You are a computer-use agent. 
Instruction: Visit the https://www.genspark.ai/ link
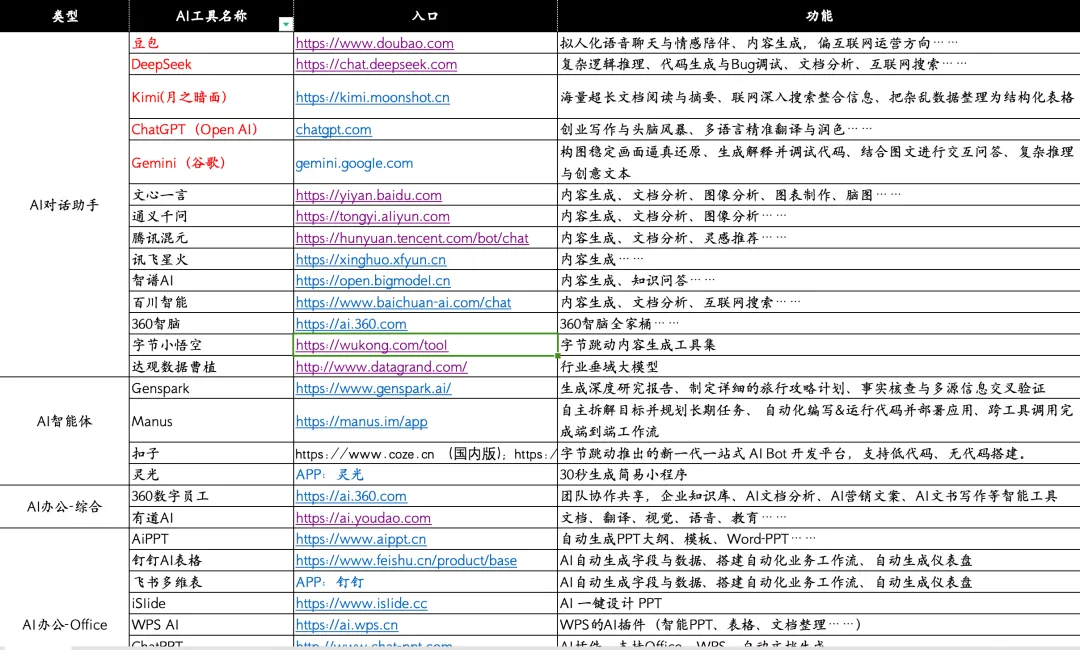point(373,388)
